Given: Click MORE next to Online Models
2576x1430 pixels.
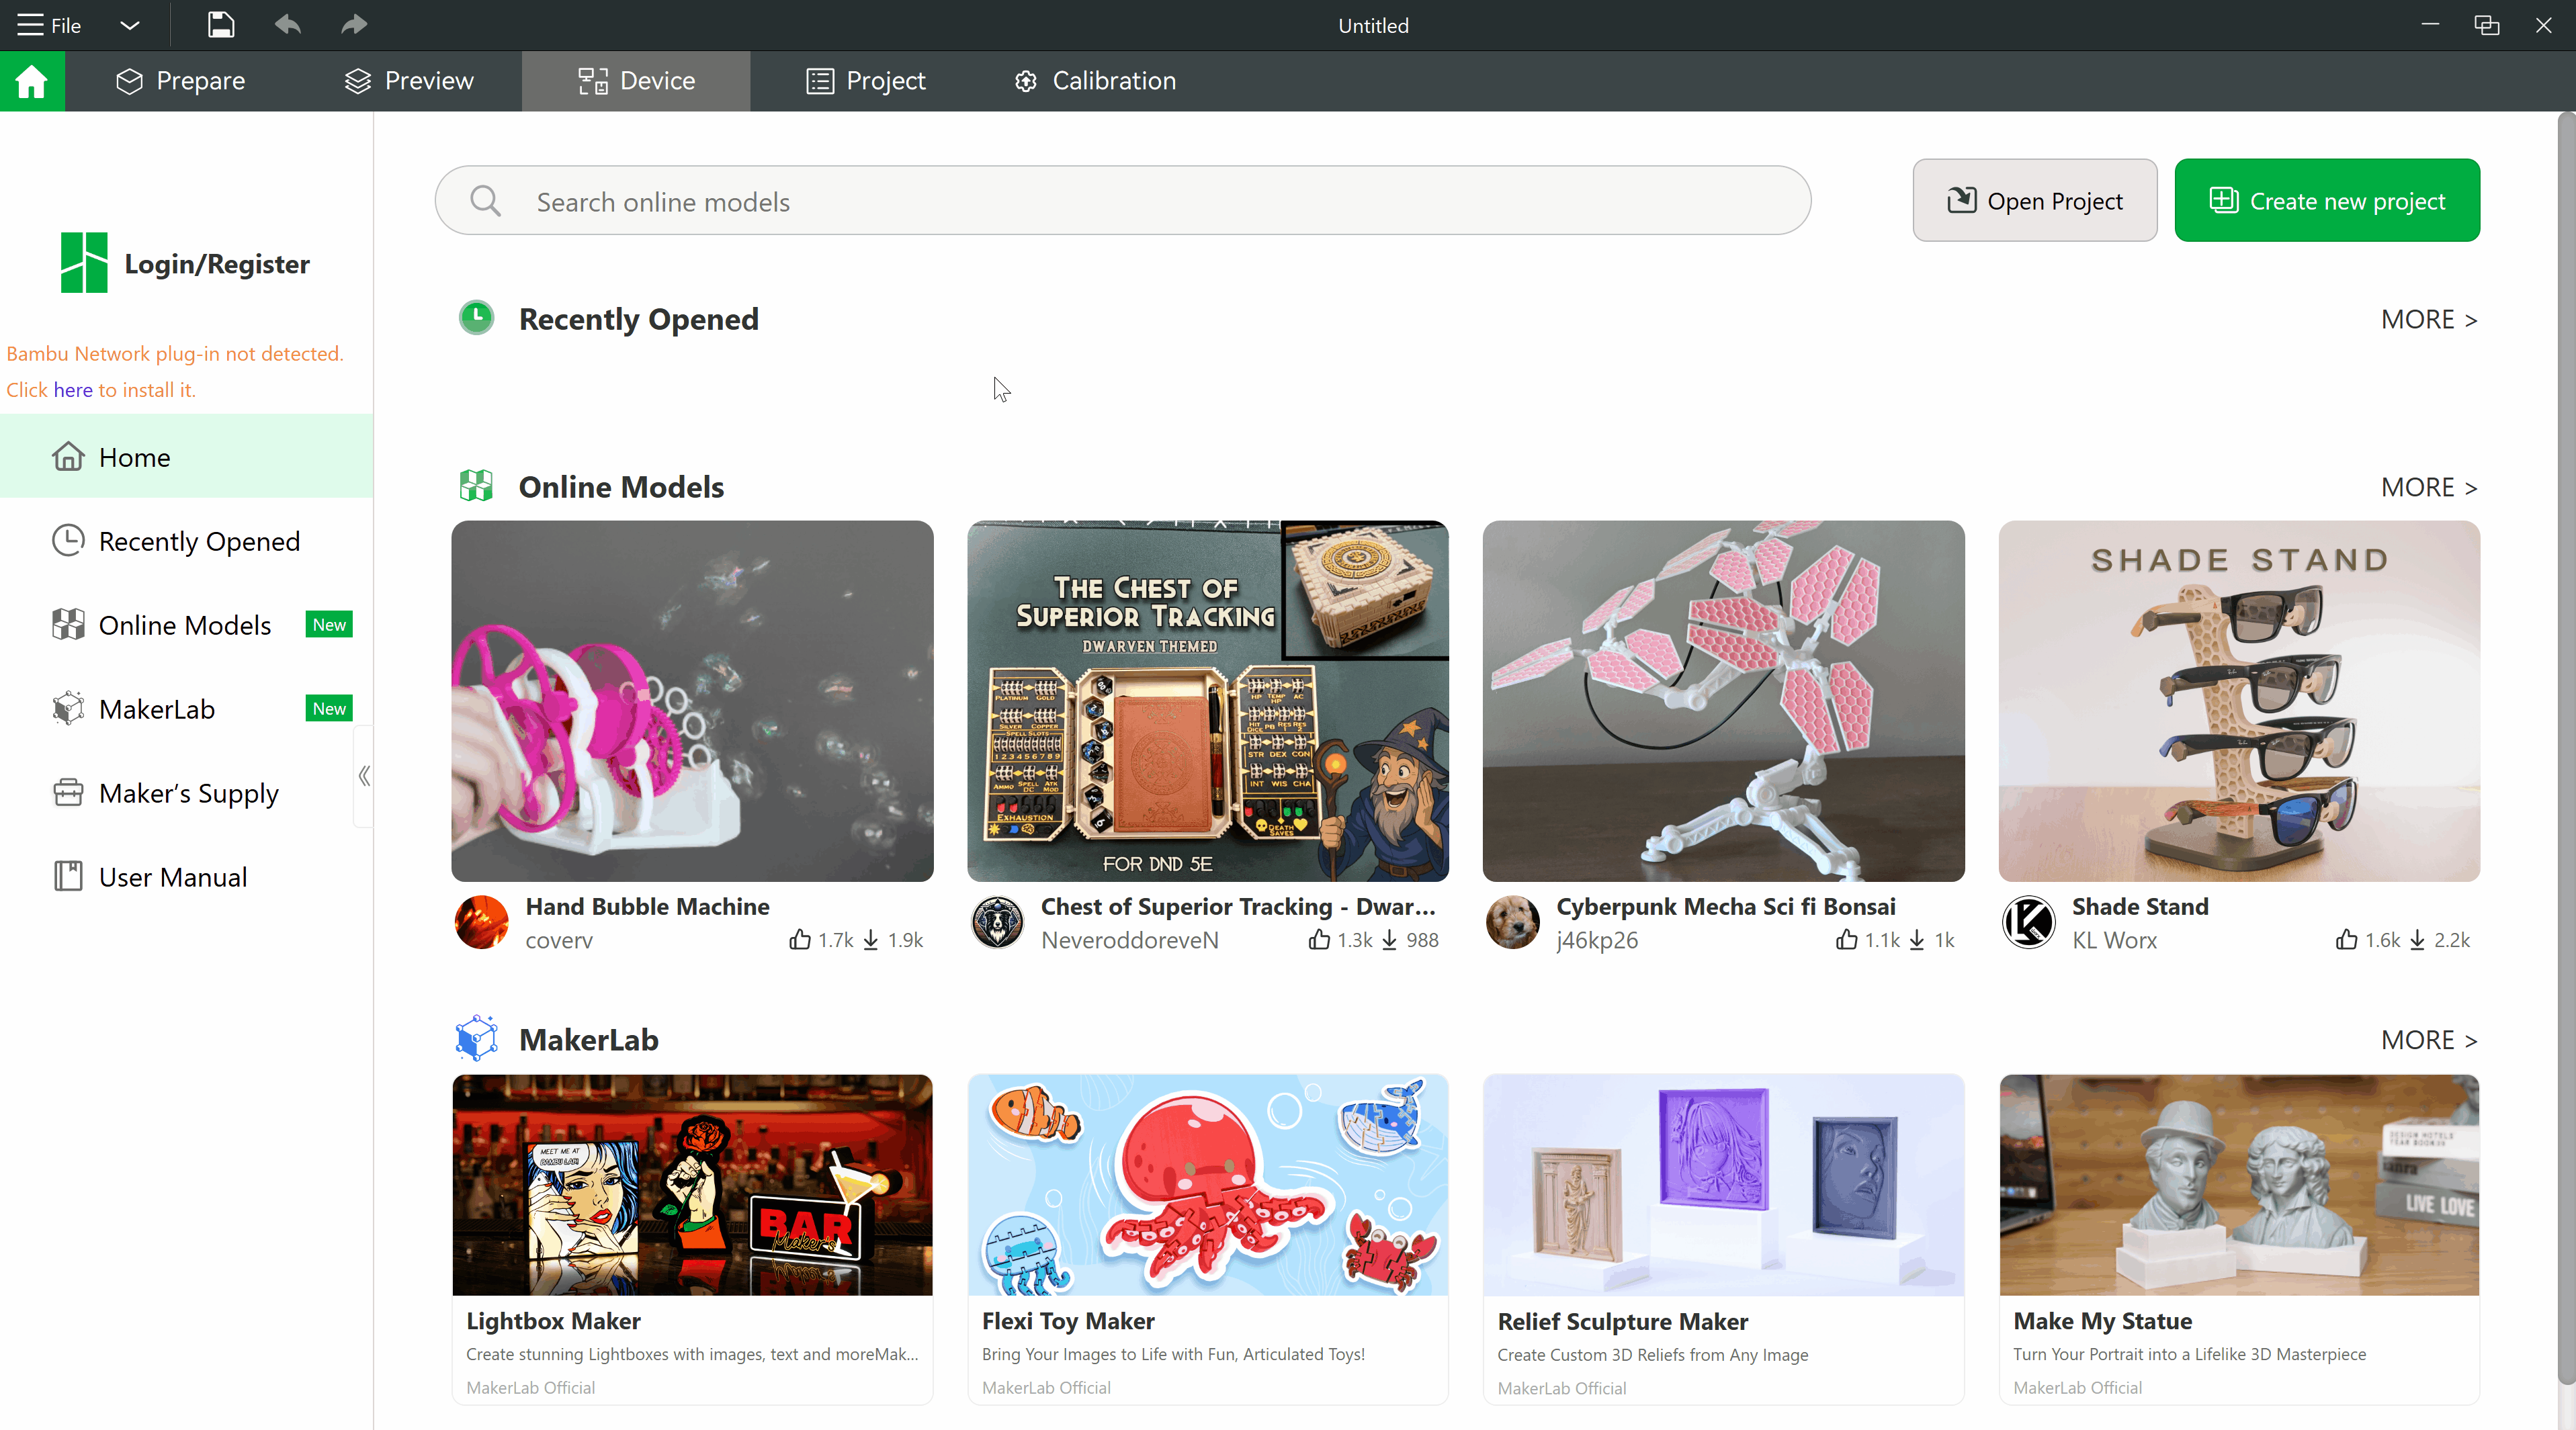Looking at the screenshot, I should [x=2428, y=488].
